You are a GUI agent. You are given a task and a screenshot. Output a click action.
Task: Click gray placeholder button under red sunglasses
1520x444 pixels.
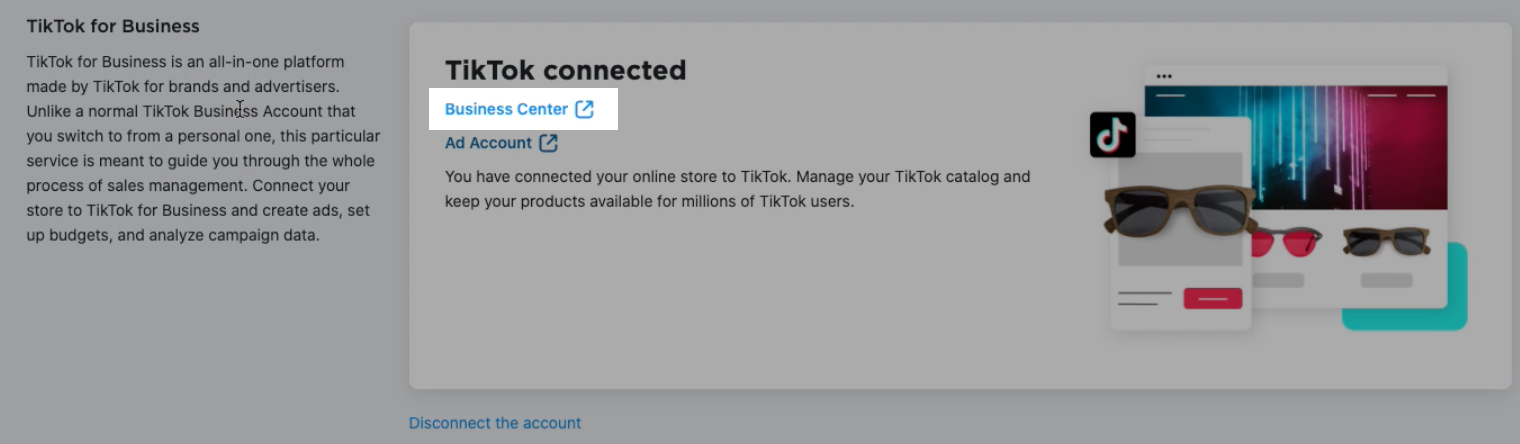[1278, 281]
